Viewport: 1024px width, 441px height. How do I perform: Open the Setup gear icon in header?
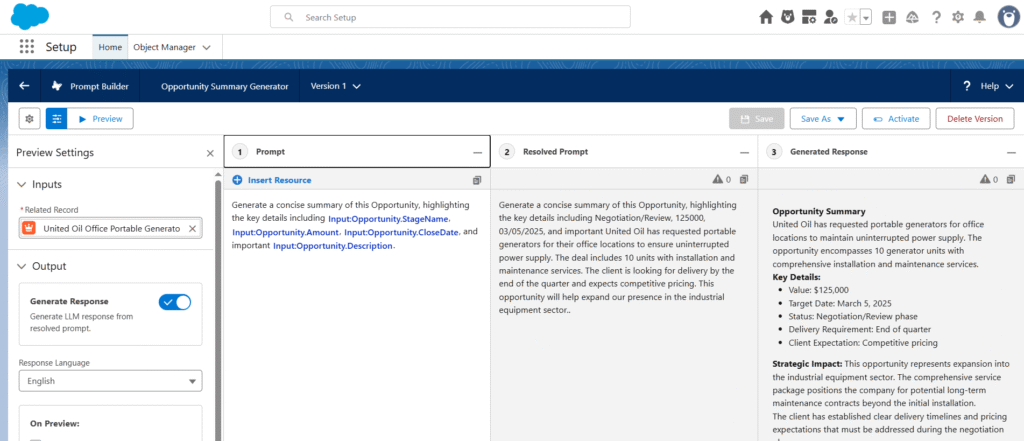pos(958,17)
